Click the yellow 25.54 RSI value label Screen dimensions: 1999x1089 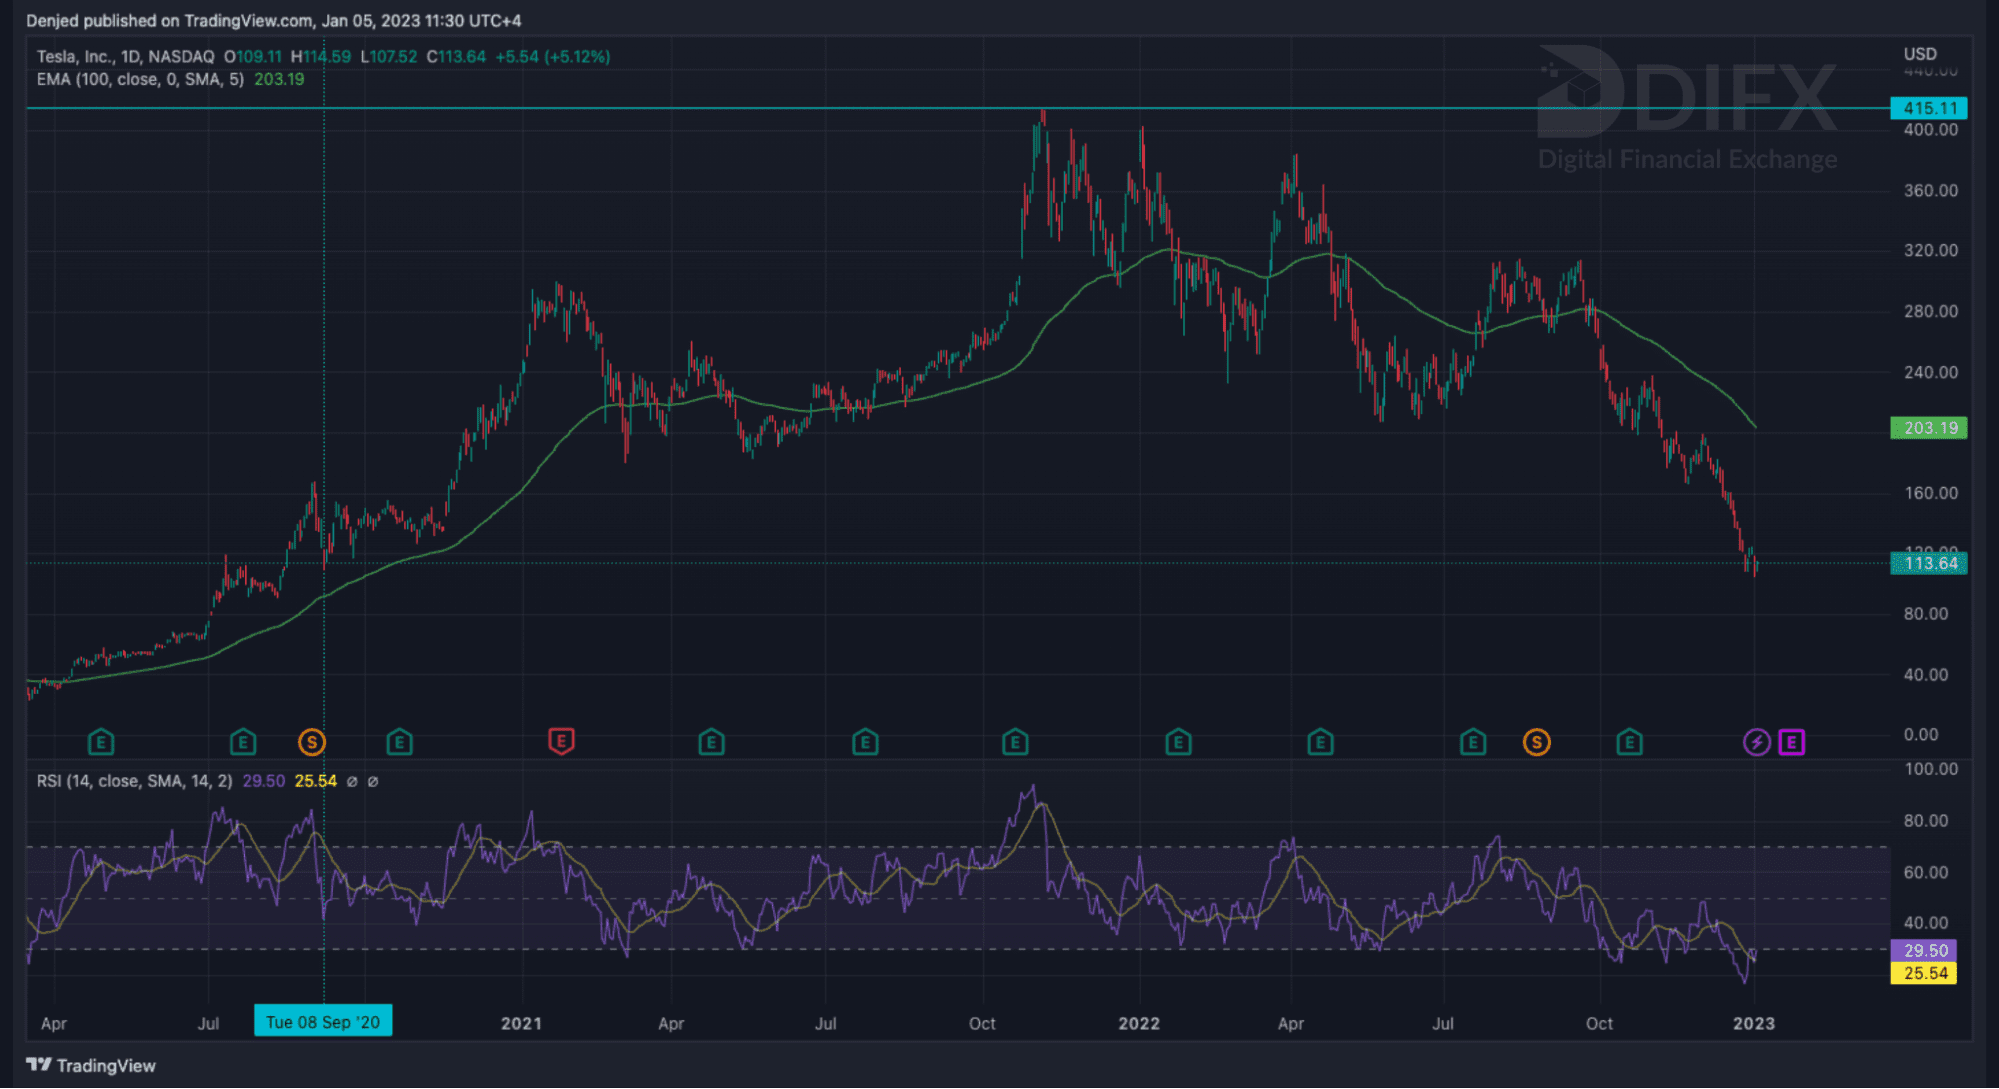1924,973
